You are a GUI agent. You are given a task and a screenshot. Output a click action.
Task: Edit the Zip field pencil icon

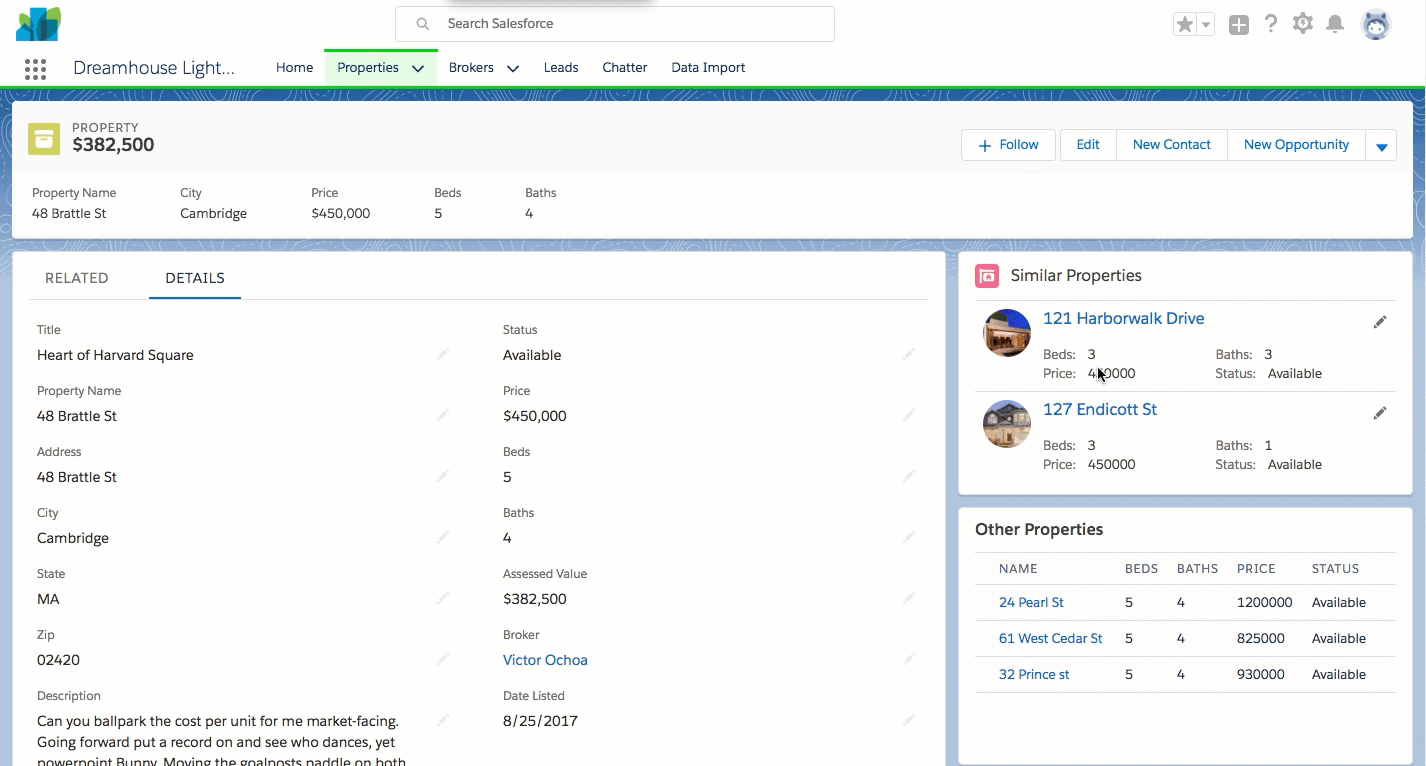point(443,659)
